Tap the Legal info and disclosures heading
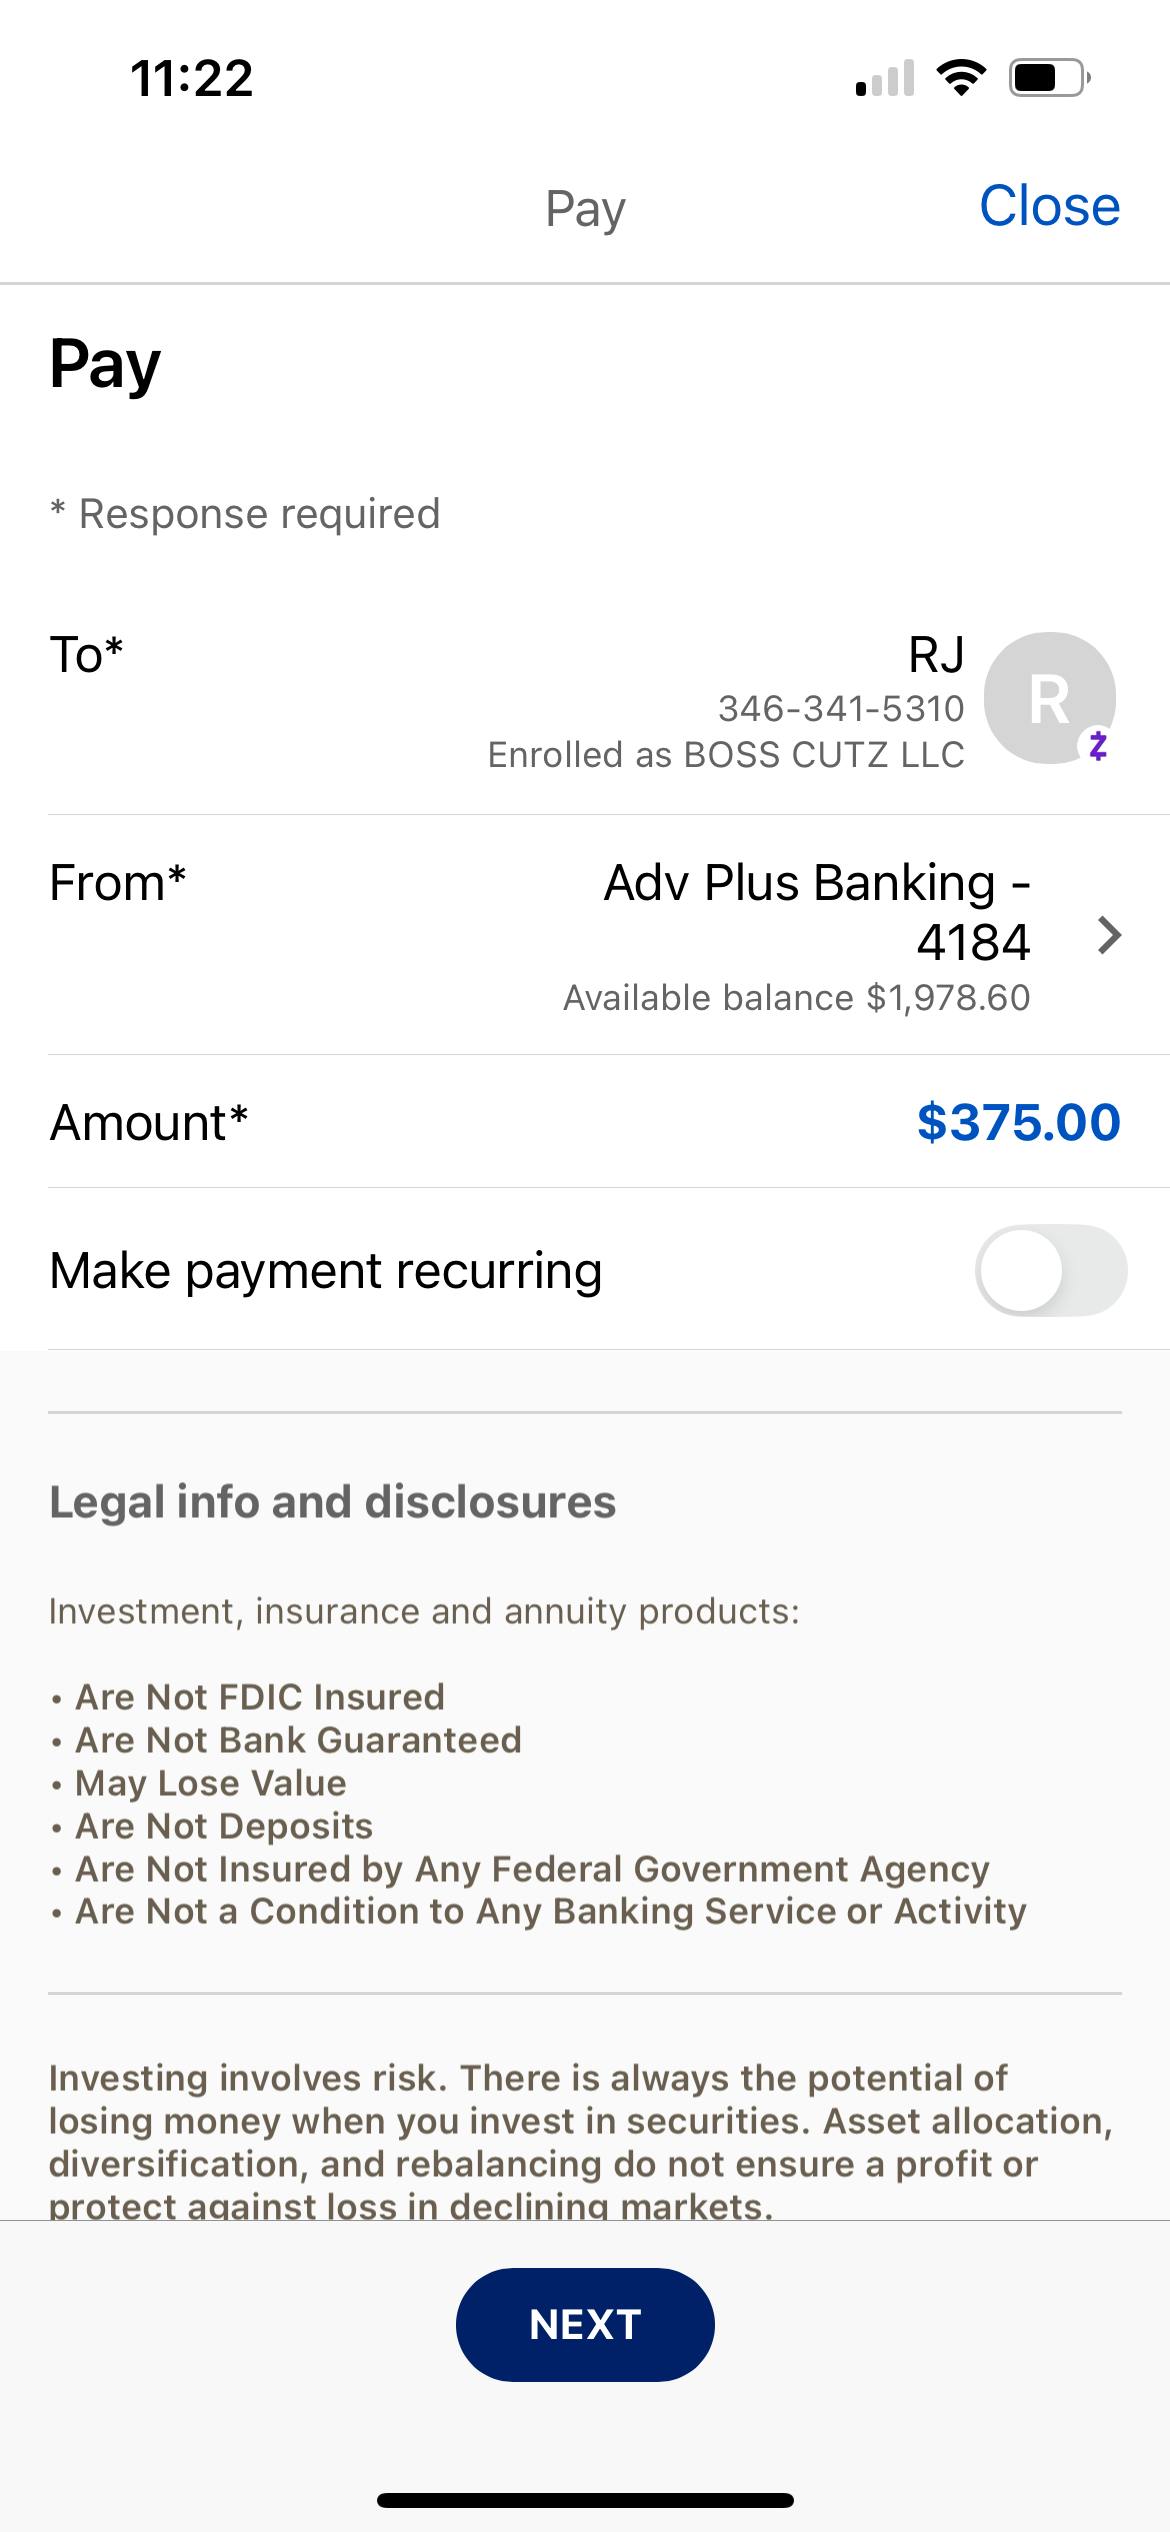The height and width of the screenshot is (2532, 1170). pos(332,1502)
